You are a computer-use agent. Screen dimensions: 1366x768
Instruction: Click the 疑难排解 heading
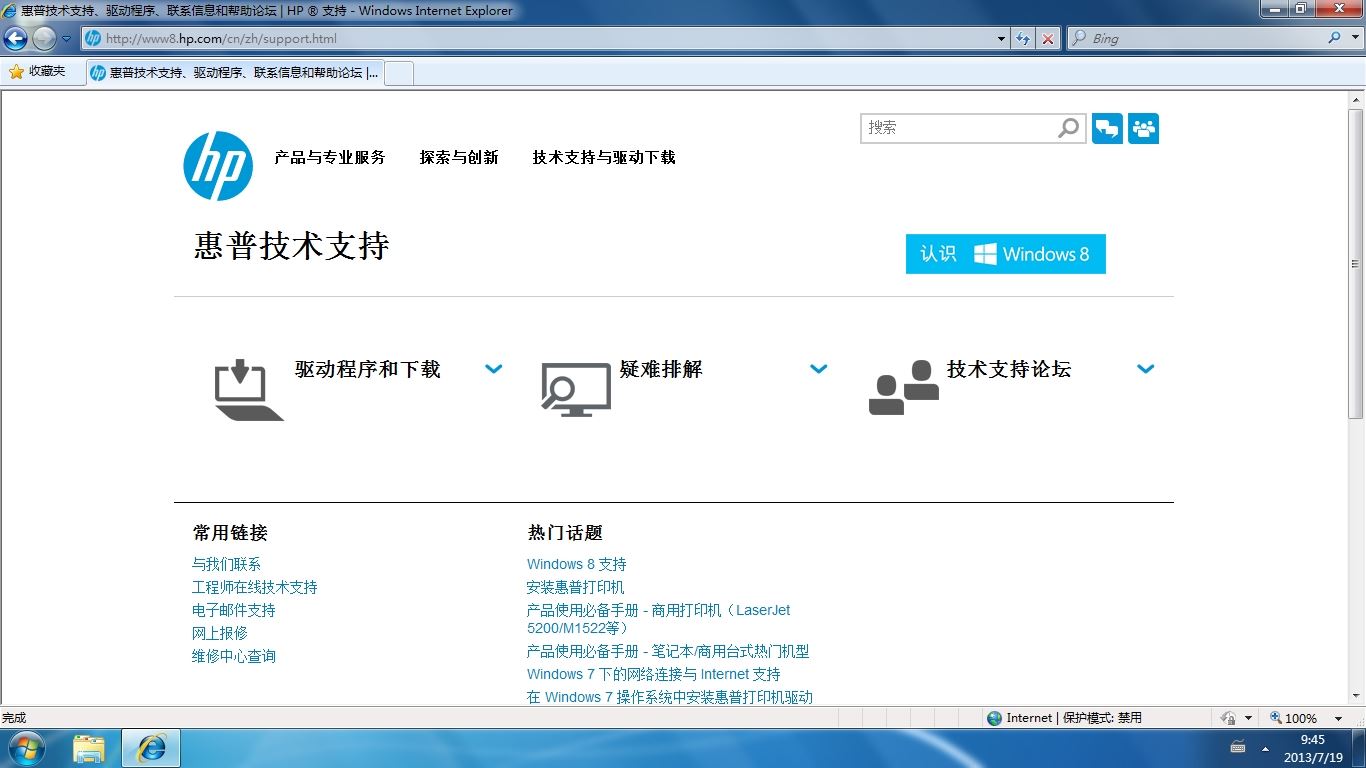661,369
